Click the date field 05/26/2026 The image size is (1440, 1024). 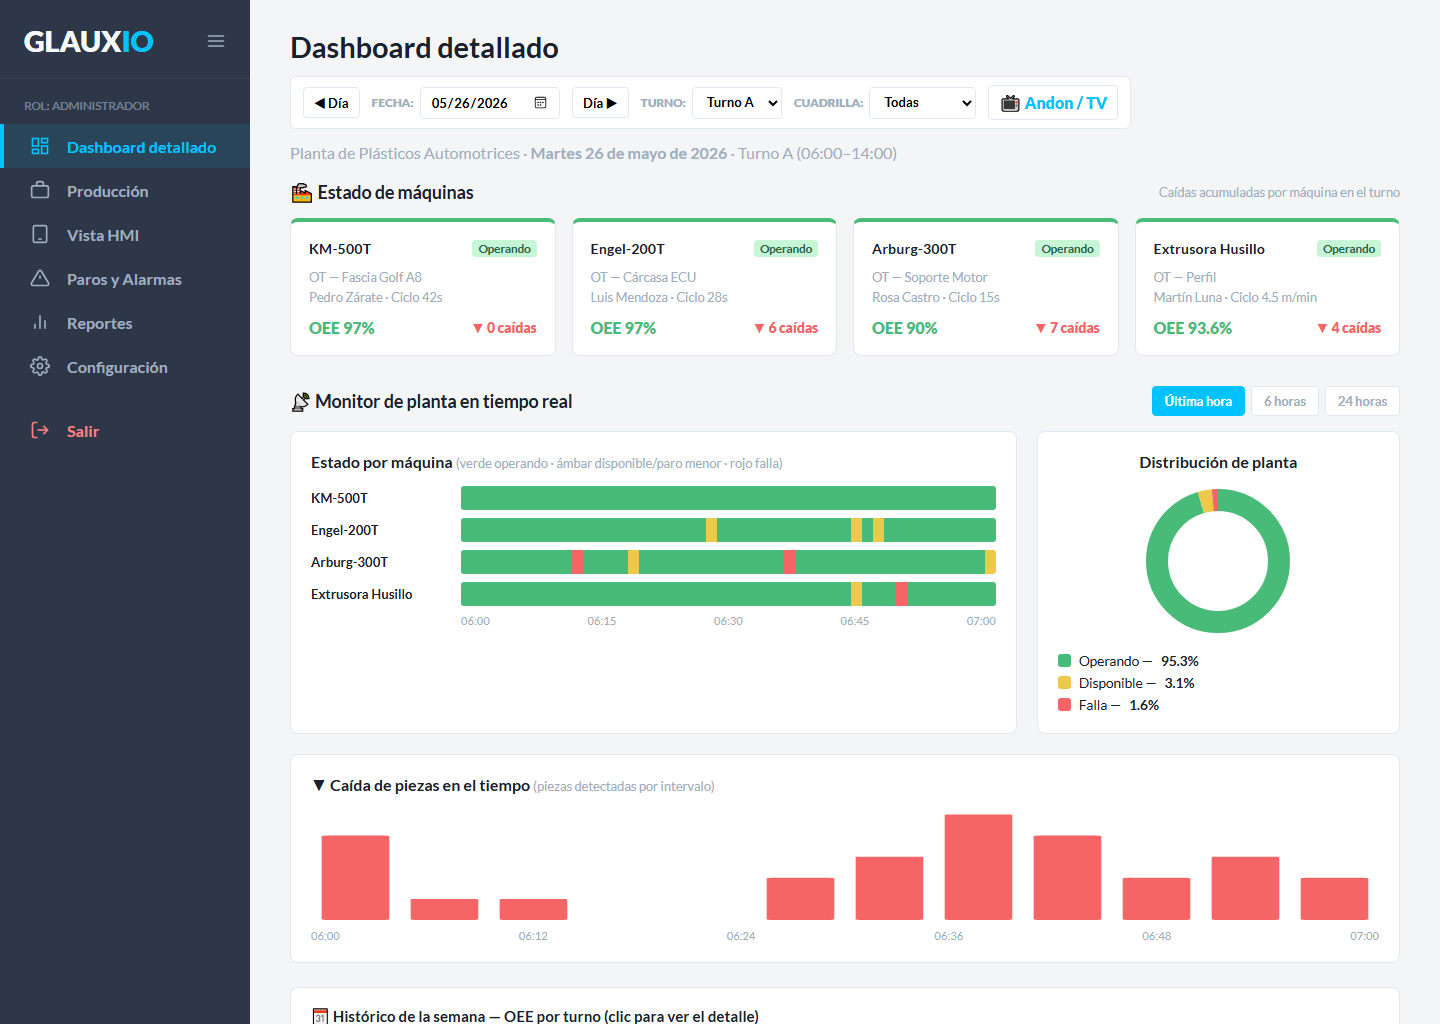tap(489, 103)
